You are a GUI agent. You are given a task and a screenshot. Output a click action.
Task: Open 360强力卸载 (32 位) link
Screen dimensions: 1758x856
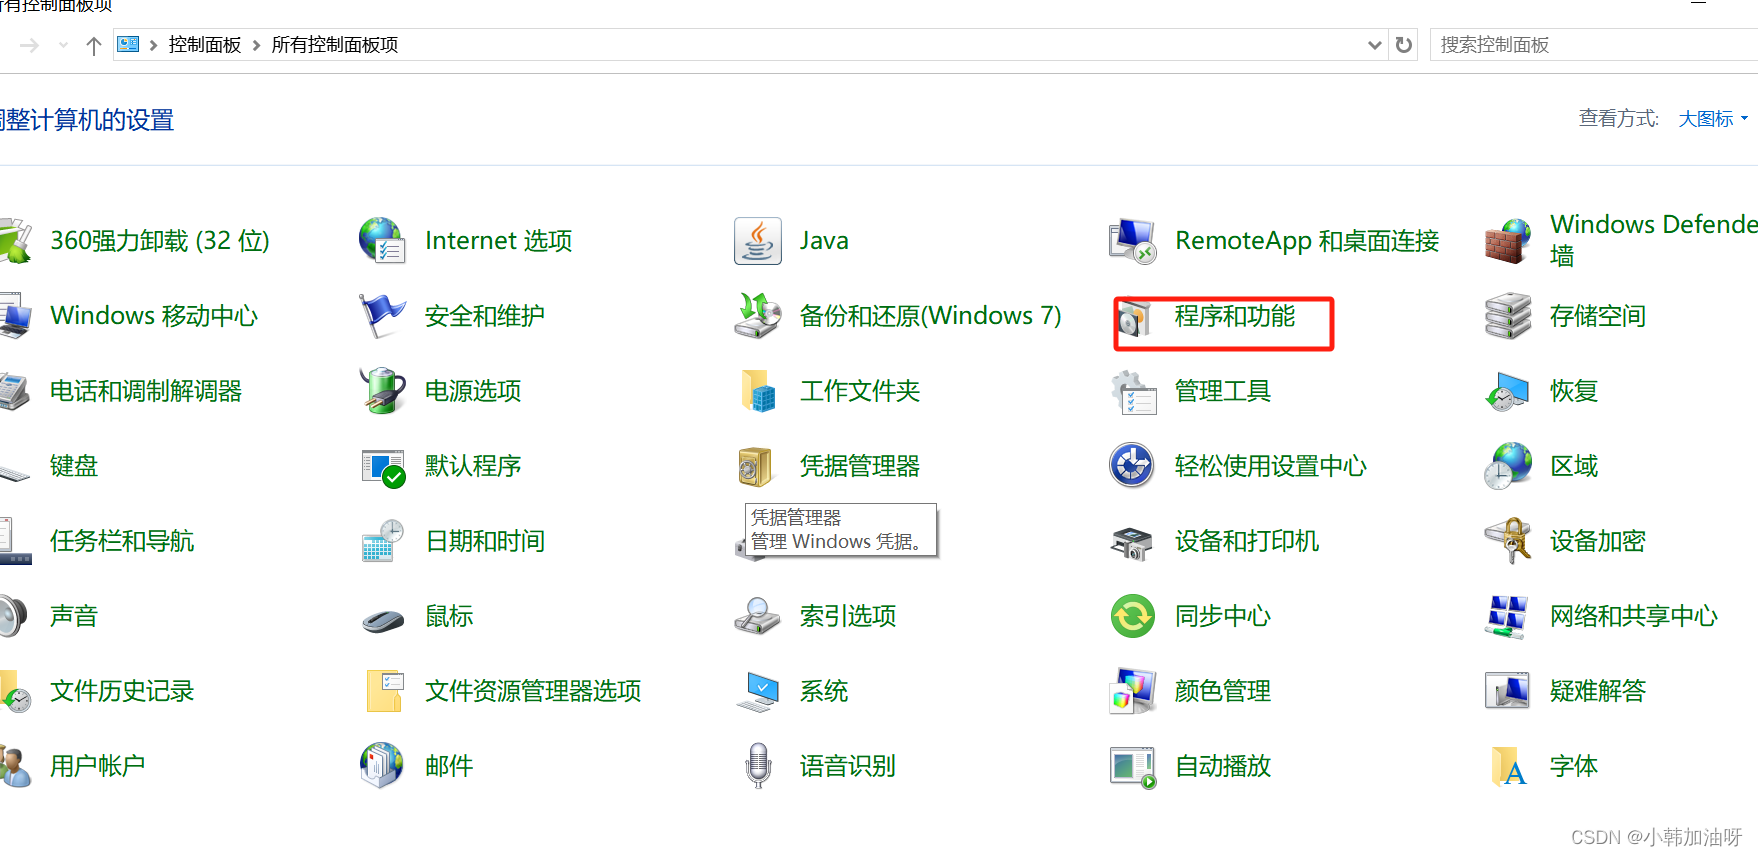(x=160, y=241)
